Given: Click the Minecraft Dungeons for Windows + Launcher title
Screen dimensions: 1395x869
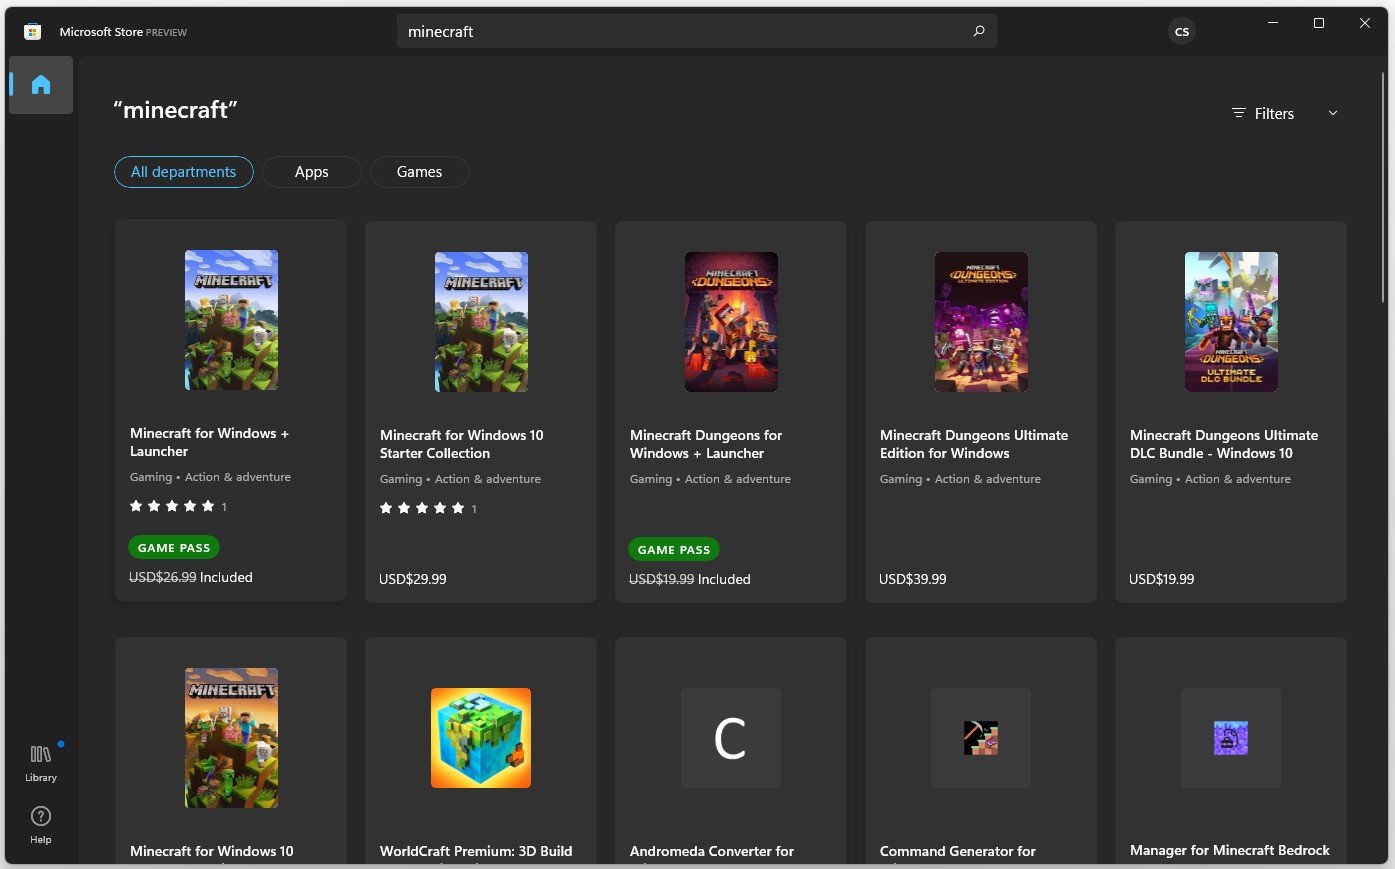Looking at the screenshot, I should 706,444.
